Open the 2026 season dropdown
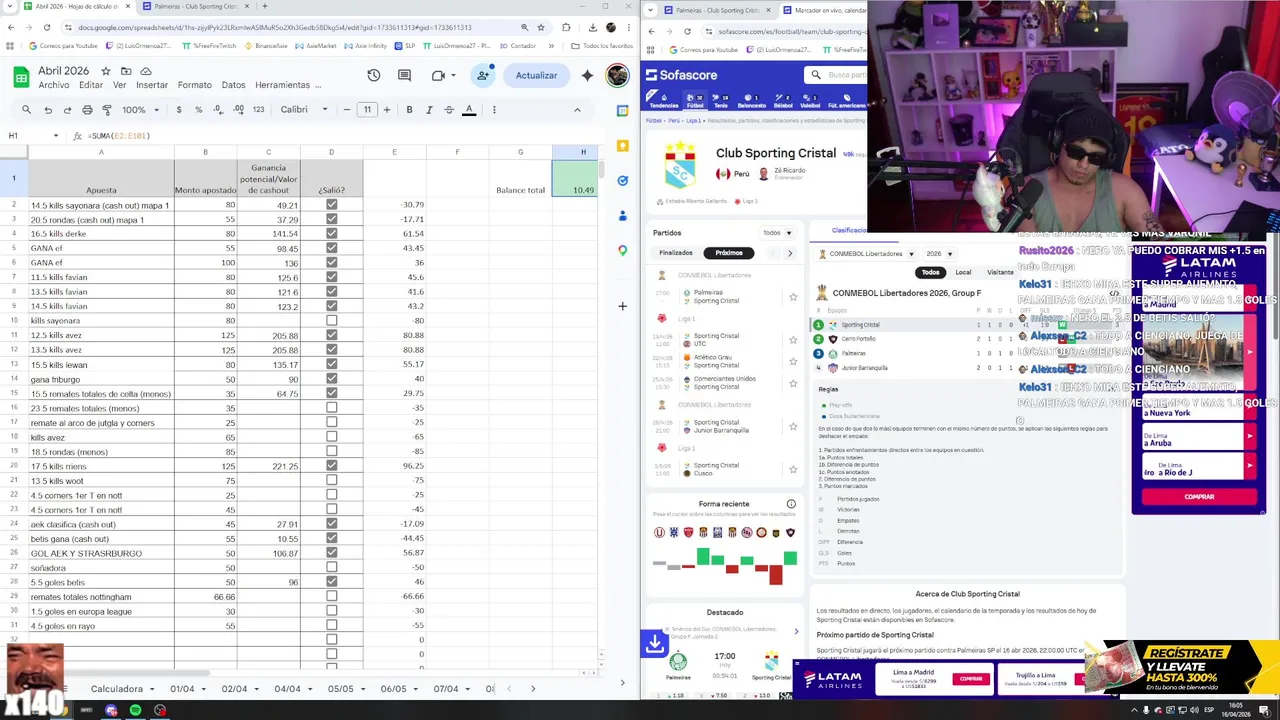This screenshot has width=1280, height=720. click(x=938, y=254)
